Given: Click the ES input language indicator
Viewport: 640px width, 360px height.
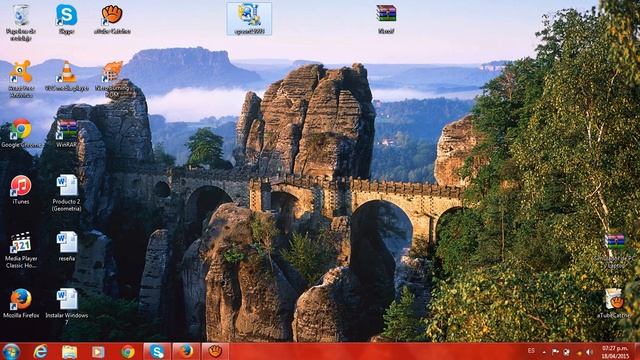Looking at the screenshot, I should 531,351.
